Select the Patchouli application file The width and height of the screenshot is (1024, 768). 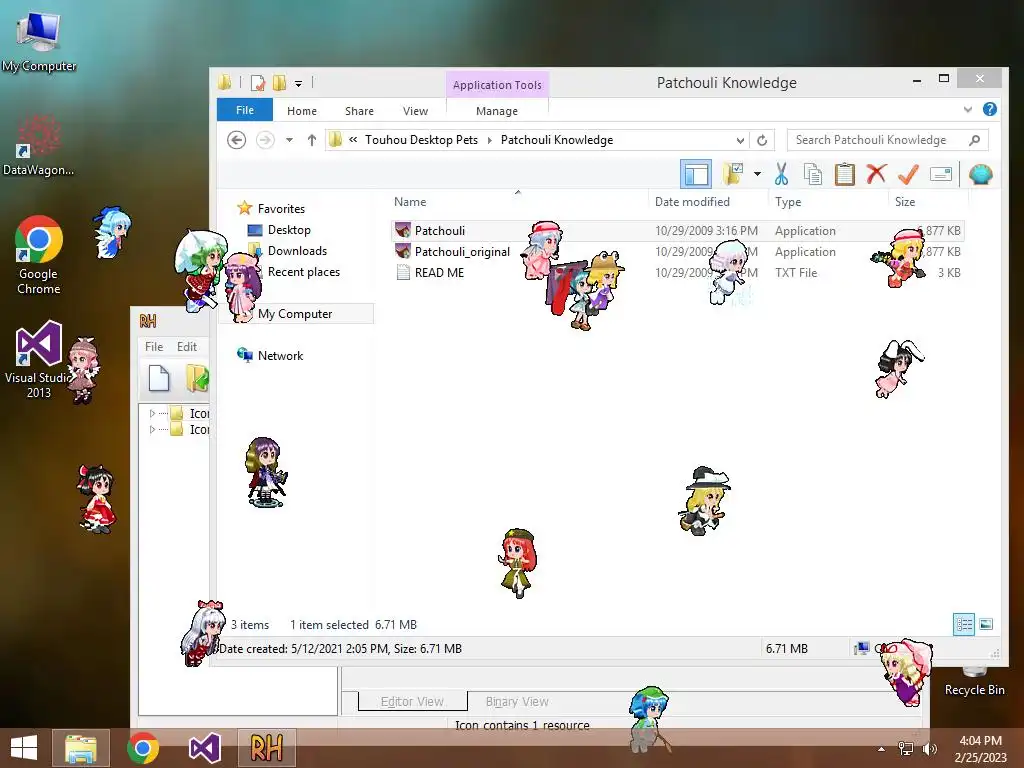pyautogui.click(x=440, y=231)
